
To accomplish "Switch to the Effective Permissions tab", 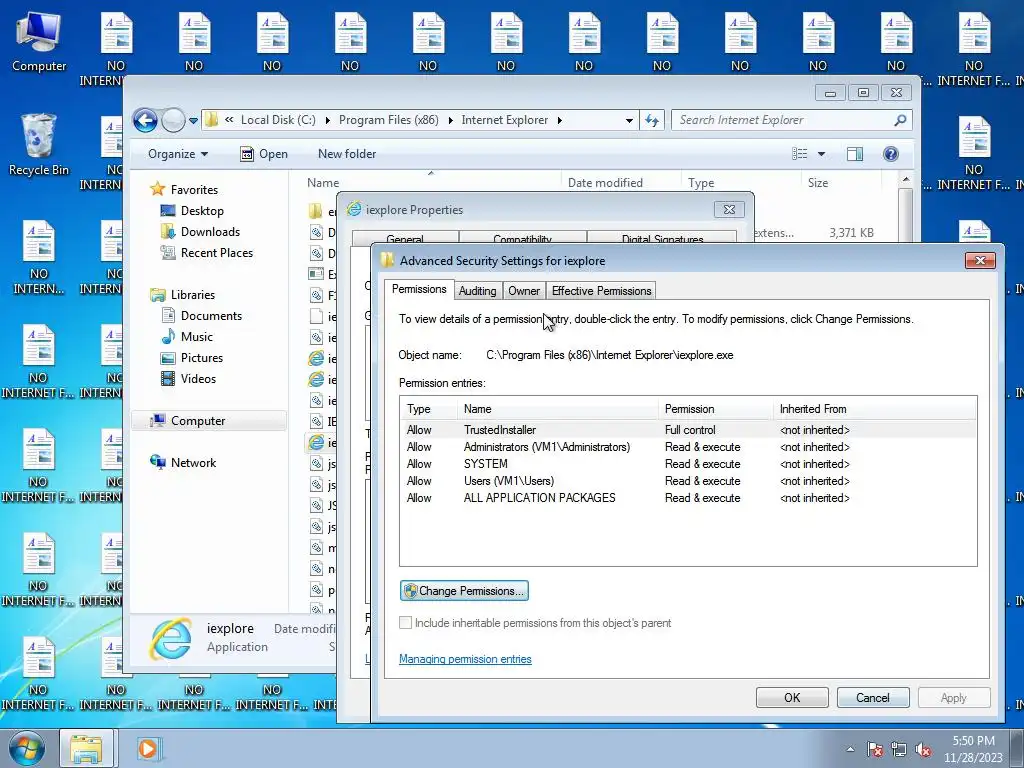I will point(601,291).
